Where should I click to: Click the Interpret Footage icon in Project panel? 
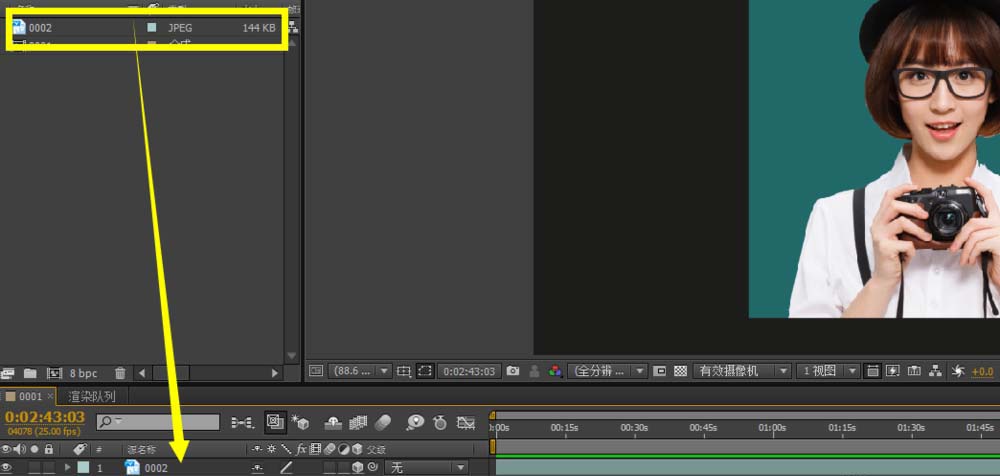pyautogui.click(x=8, y=373)
